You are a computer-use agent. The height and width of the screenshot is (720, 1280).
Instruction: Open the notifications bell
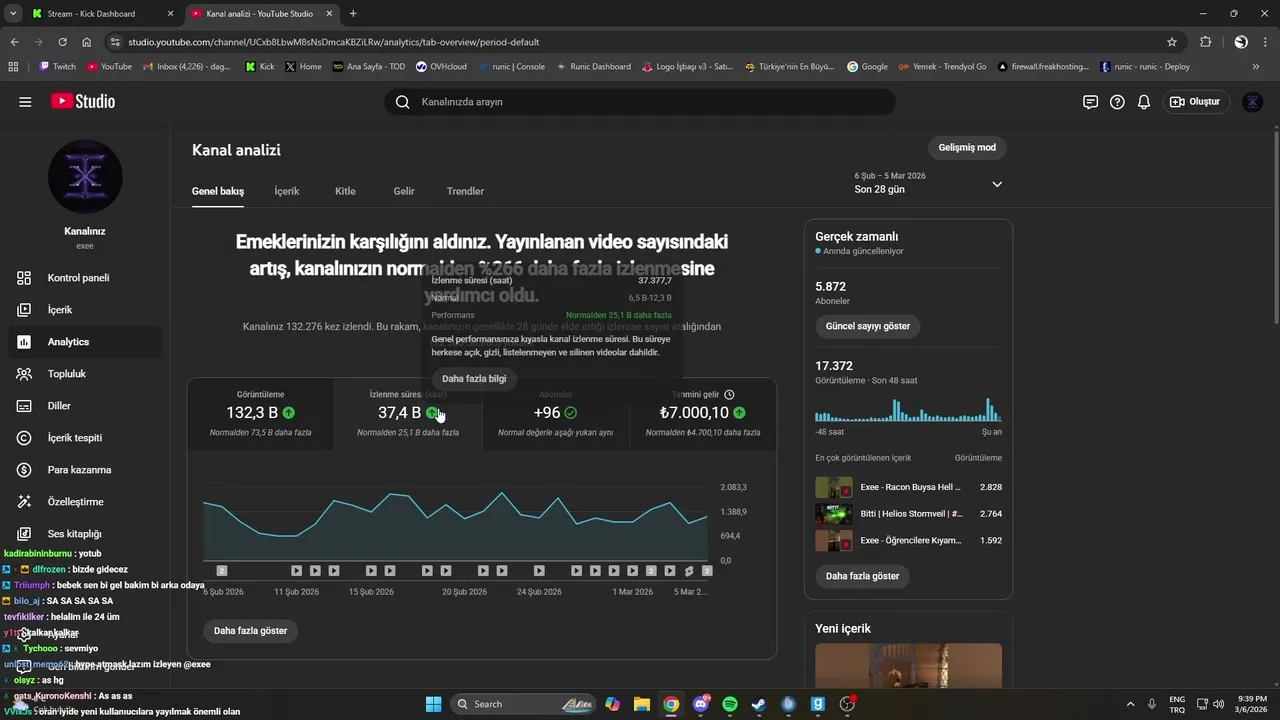pos(1144,102)
